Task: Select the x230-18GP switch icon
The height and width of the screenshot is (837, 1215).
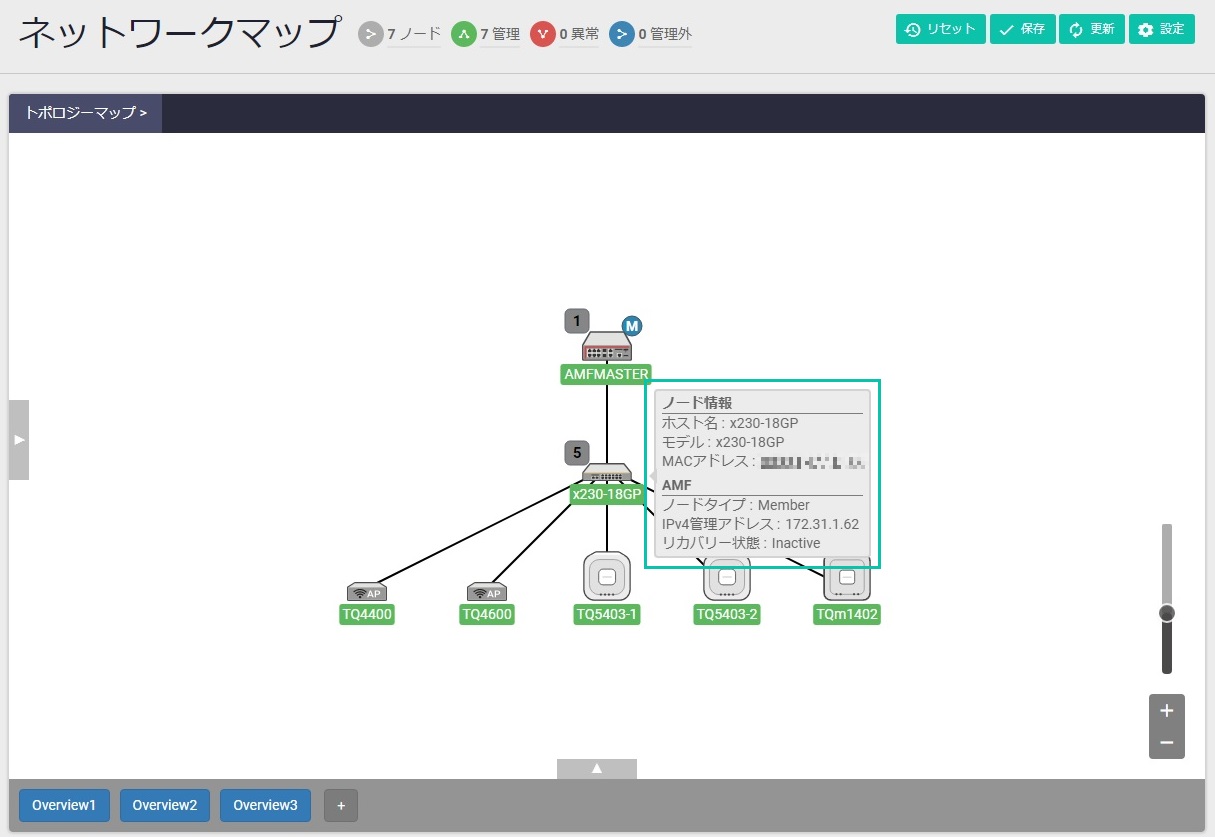Action: click(606, 474)
